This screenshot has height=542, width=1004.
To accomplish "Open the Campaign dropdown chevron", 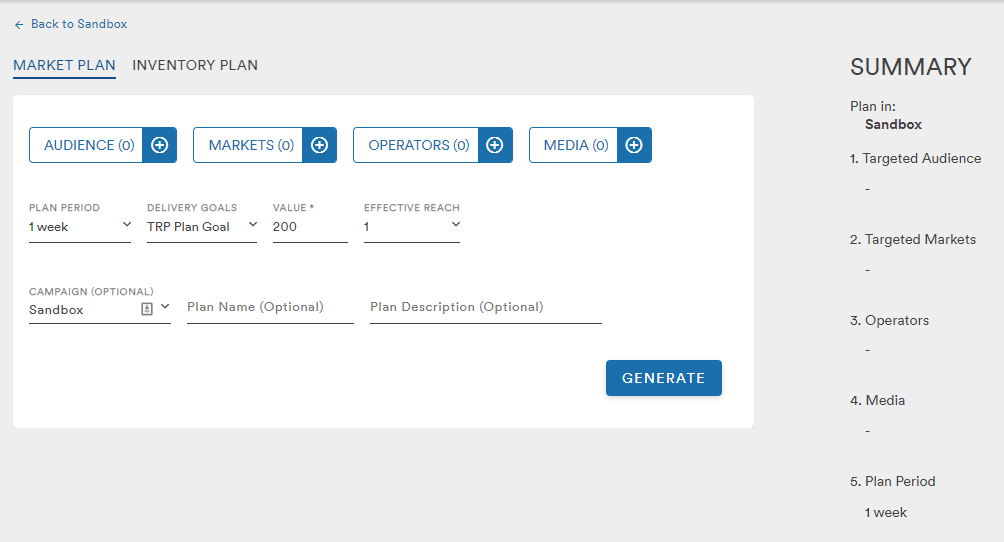I will [165, 306].
